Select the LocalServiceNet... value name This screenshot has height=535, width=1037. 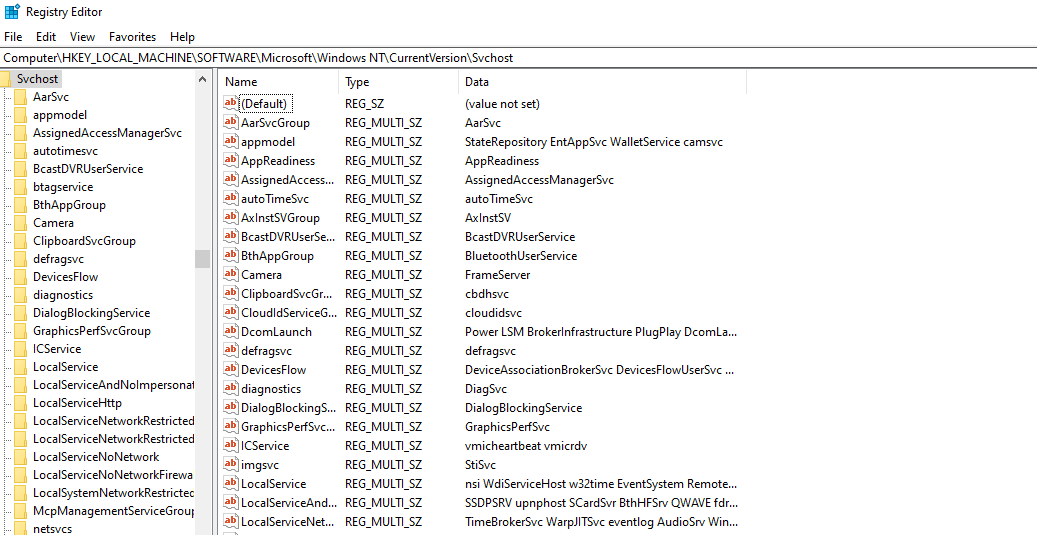point(289,522)
